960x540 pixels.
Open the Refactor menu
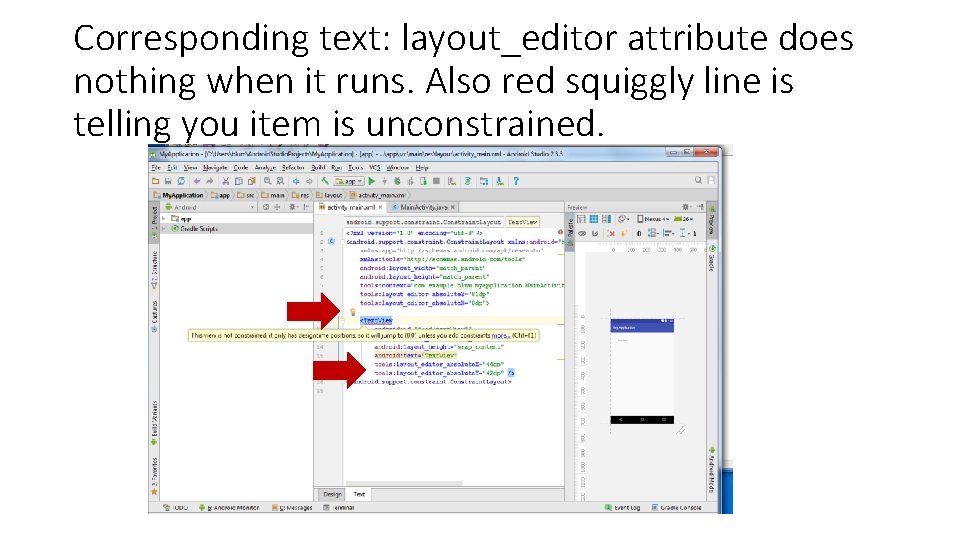coord(293,168)
